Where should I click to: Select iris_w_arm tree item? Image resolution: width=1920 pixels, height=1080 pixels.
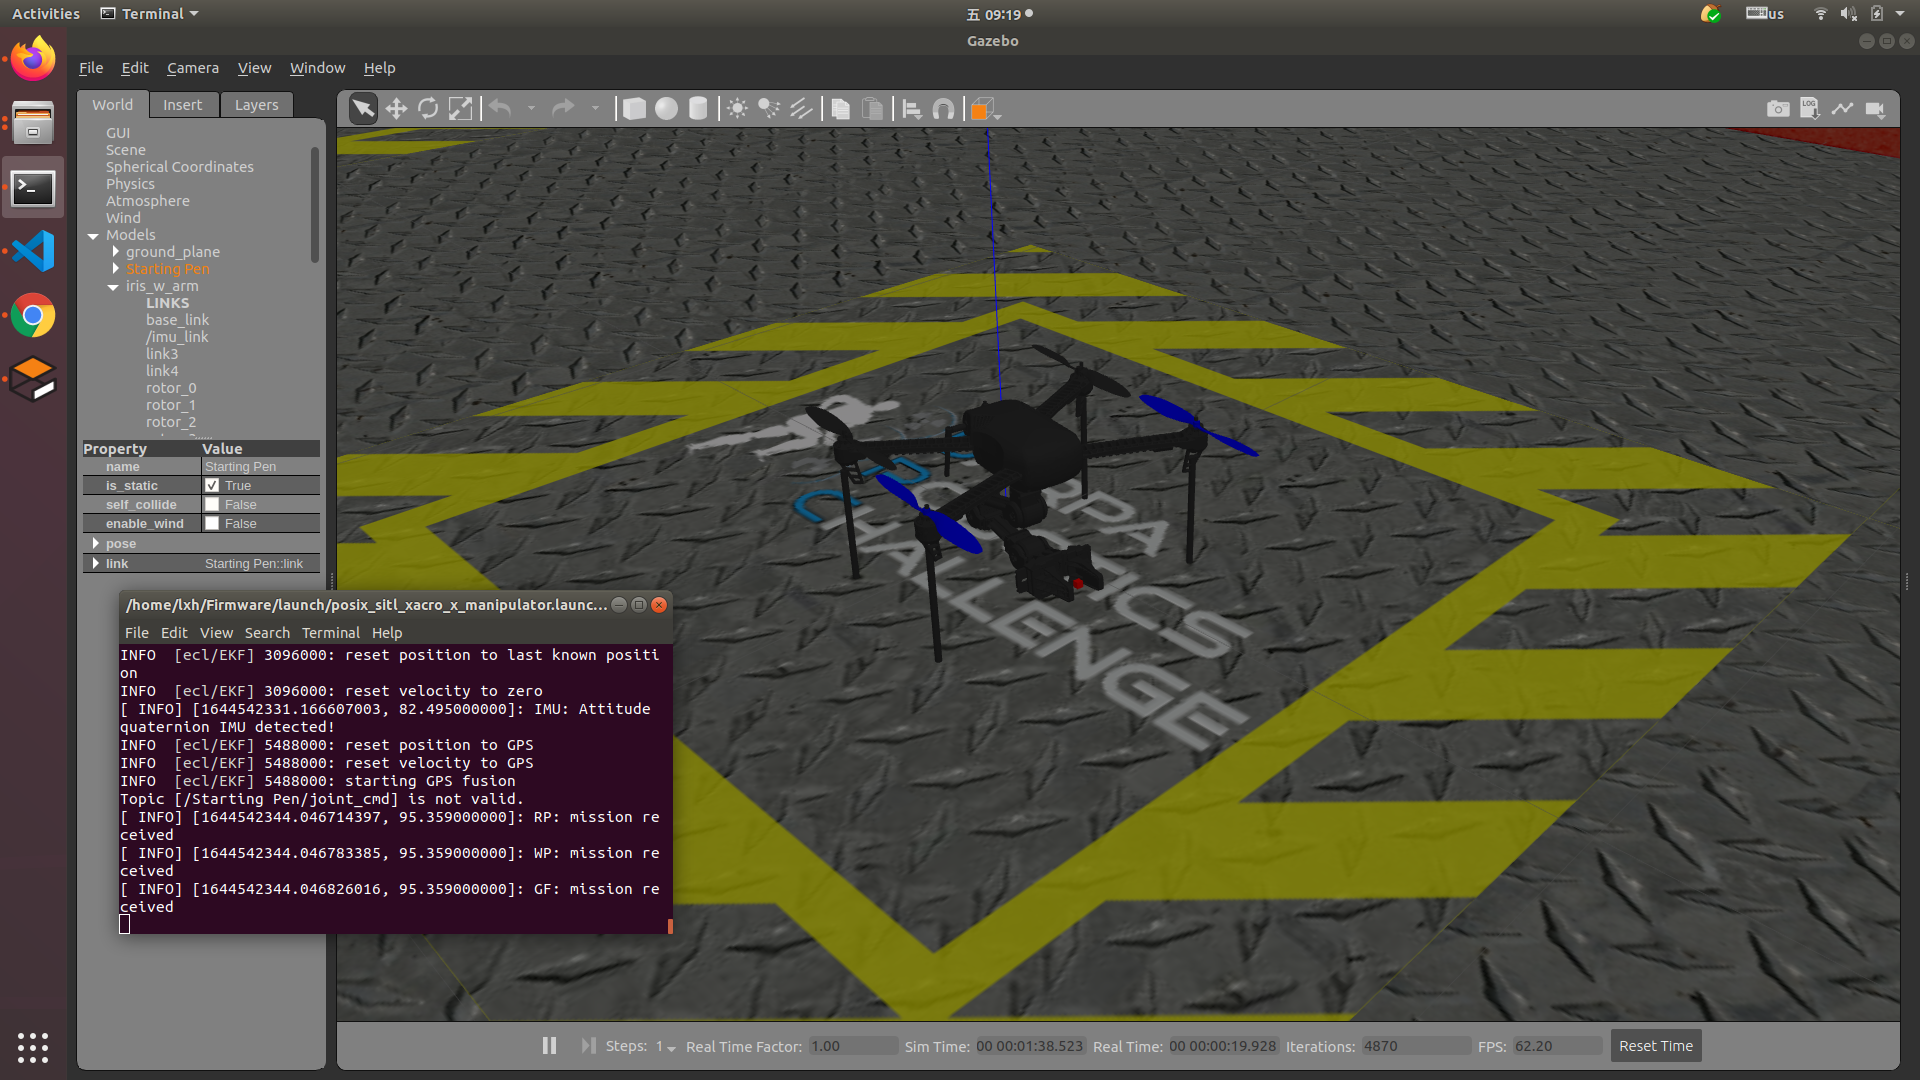point(162,285)
